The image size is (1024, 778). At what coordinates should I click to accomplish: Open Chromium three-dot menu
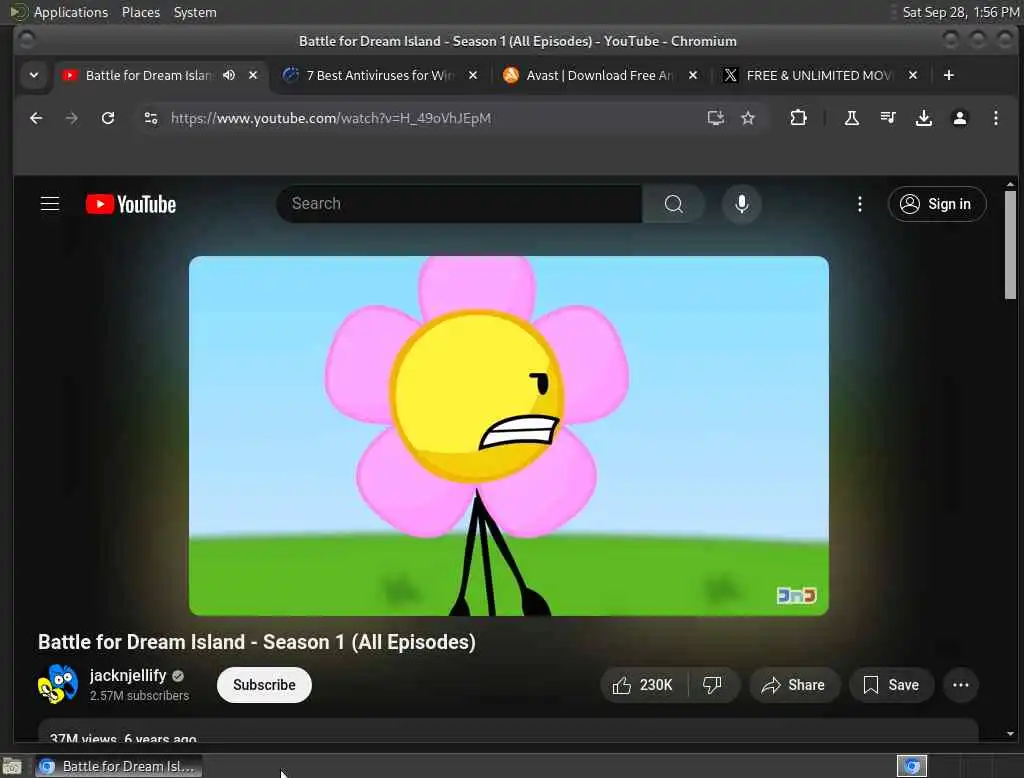tap(995, 118)
